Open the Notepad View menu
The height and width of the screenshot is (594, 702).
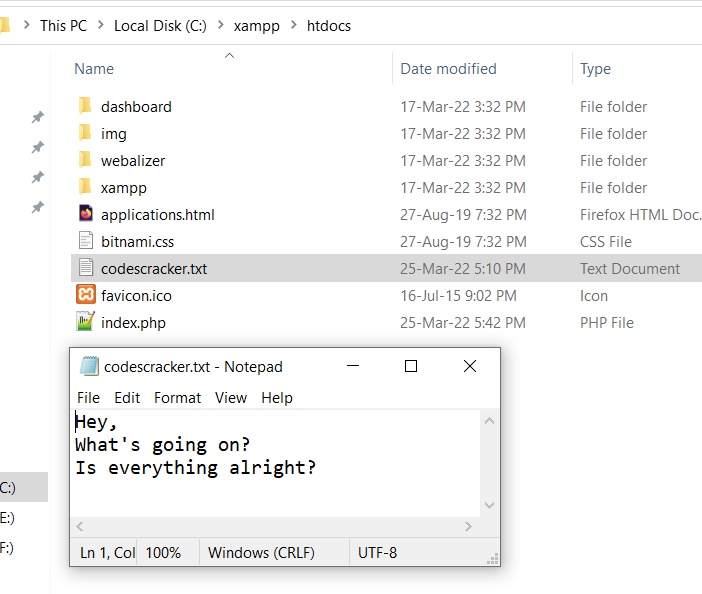click(231, 397)
